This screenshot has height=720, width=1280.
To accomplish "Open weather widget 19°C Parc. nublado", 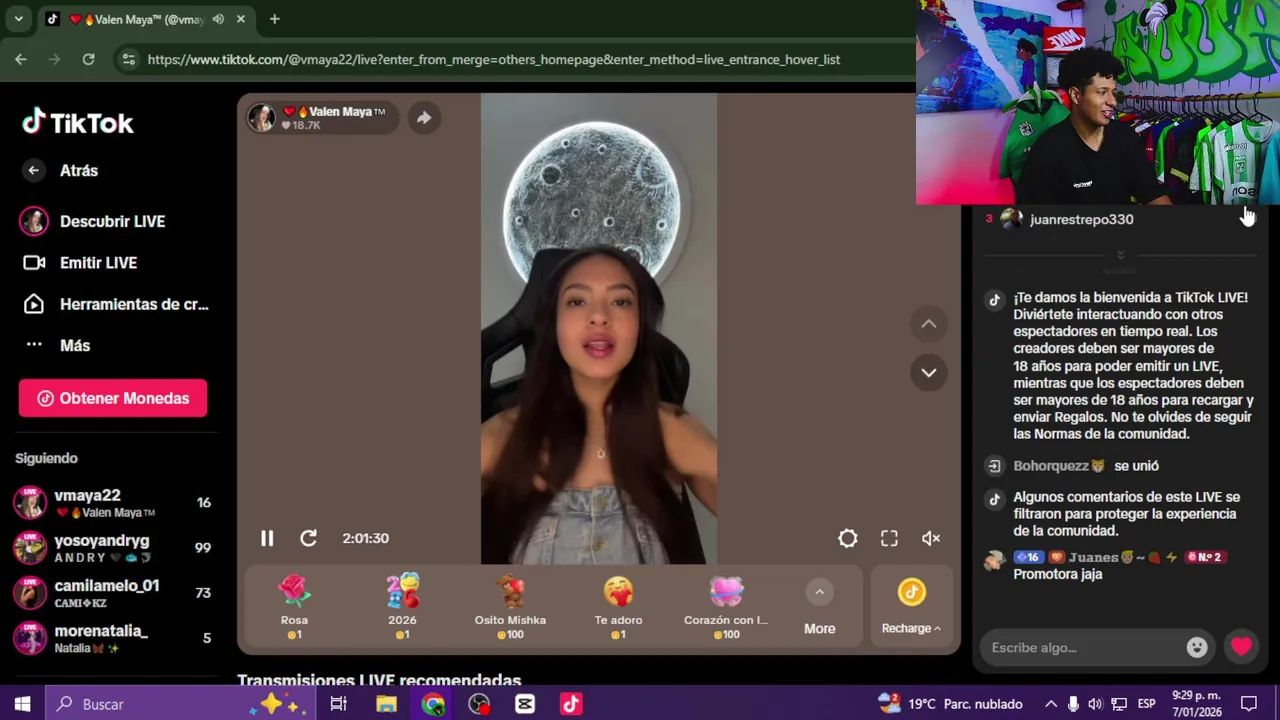I will [x=950, y=704].
